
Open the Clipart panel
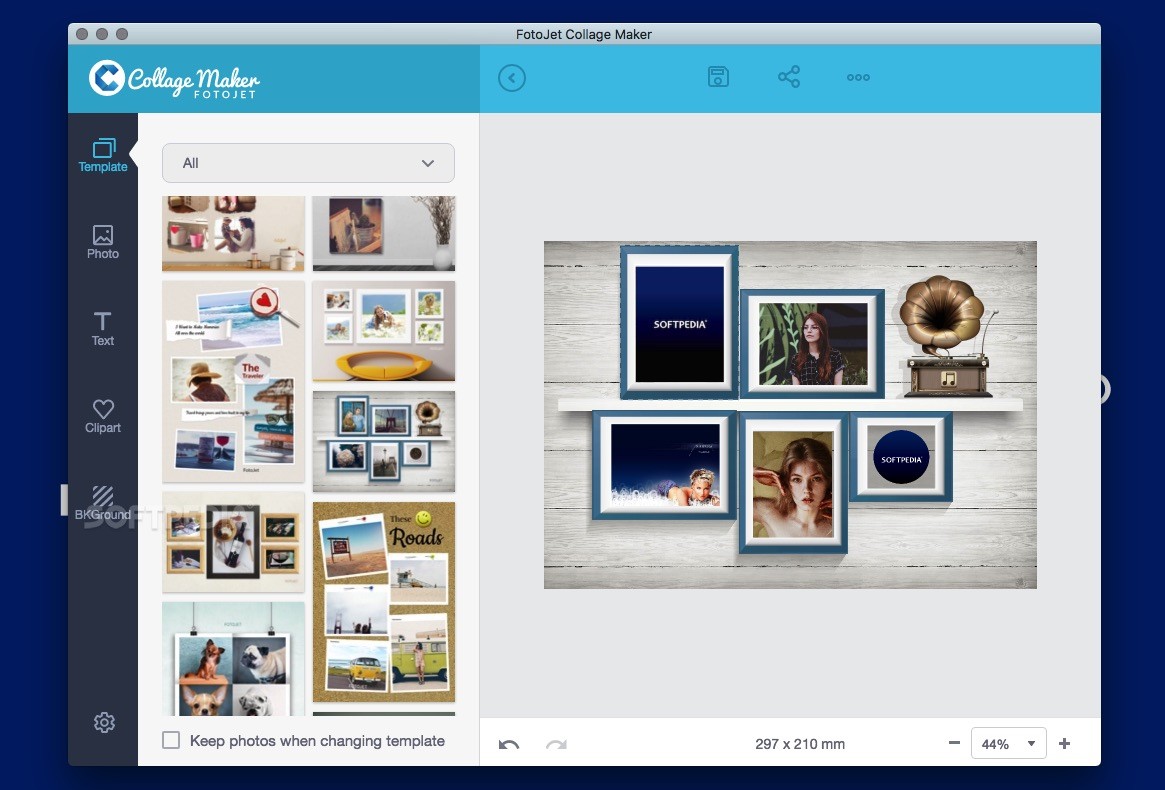click(x=103, y=415)
